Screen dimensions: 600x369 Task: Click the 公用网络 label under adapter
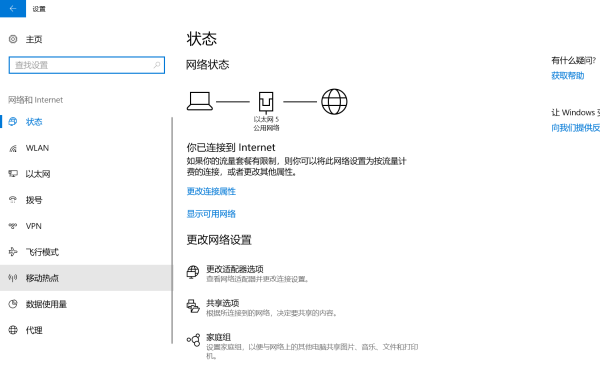pos(266,128)
